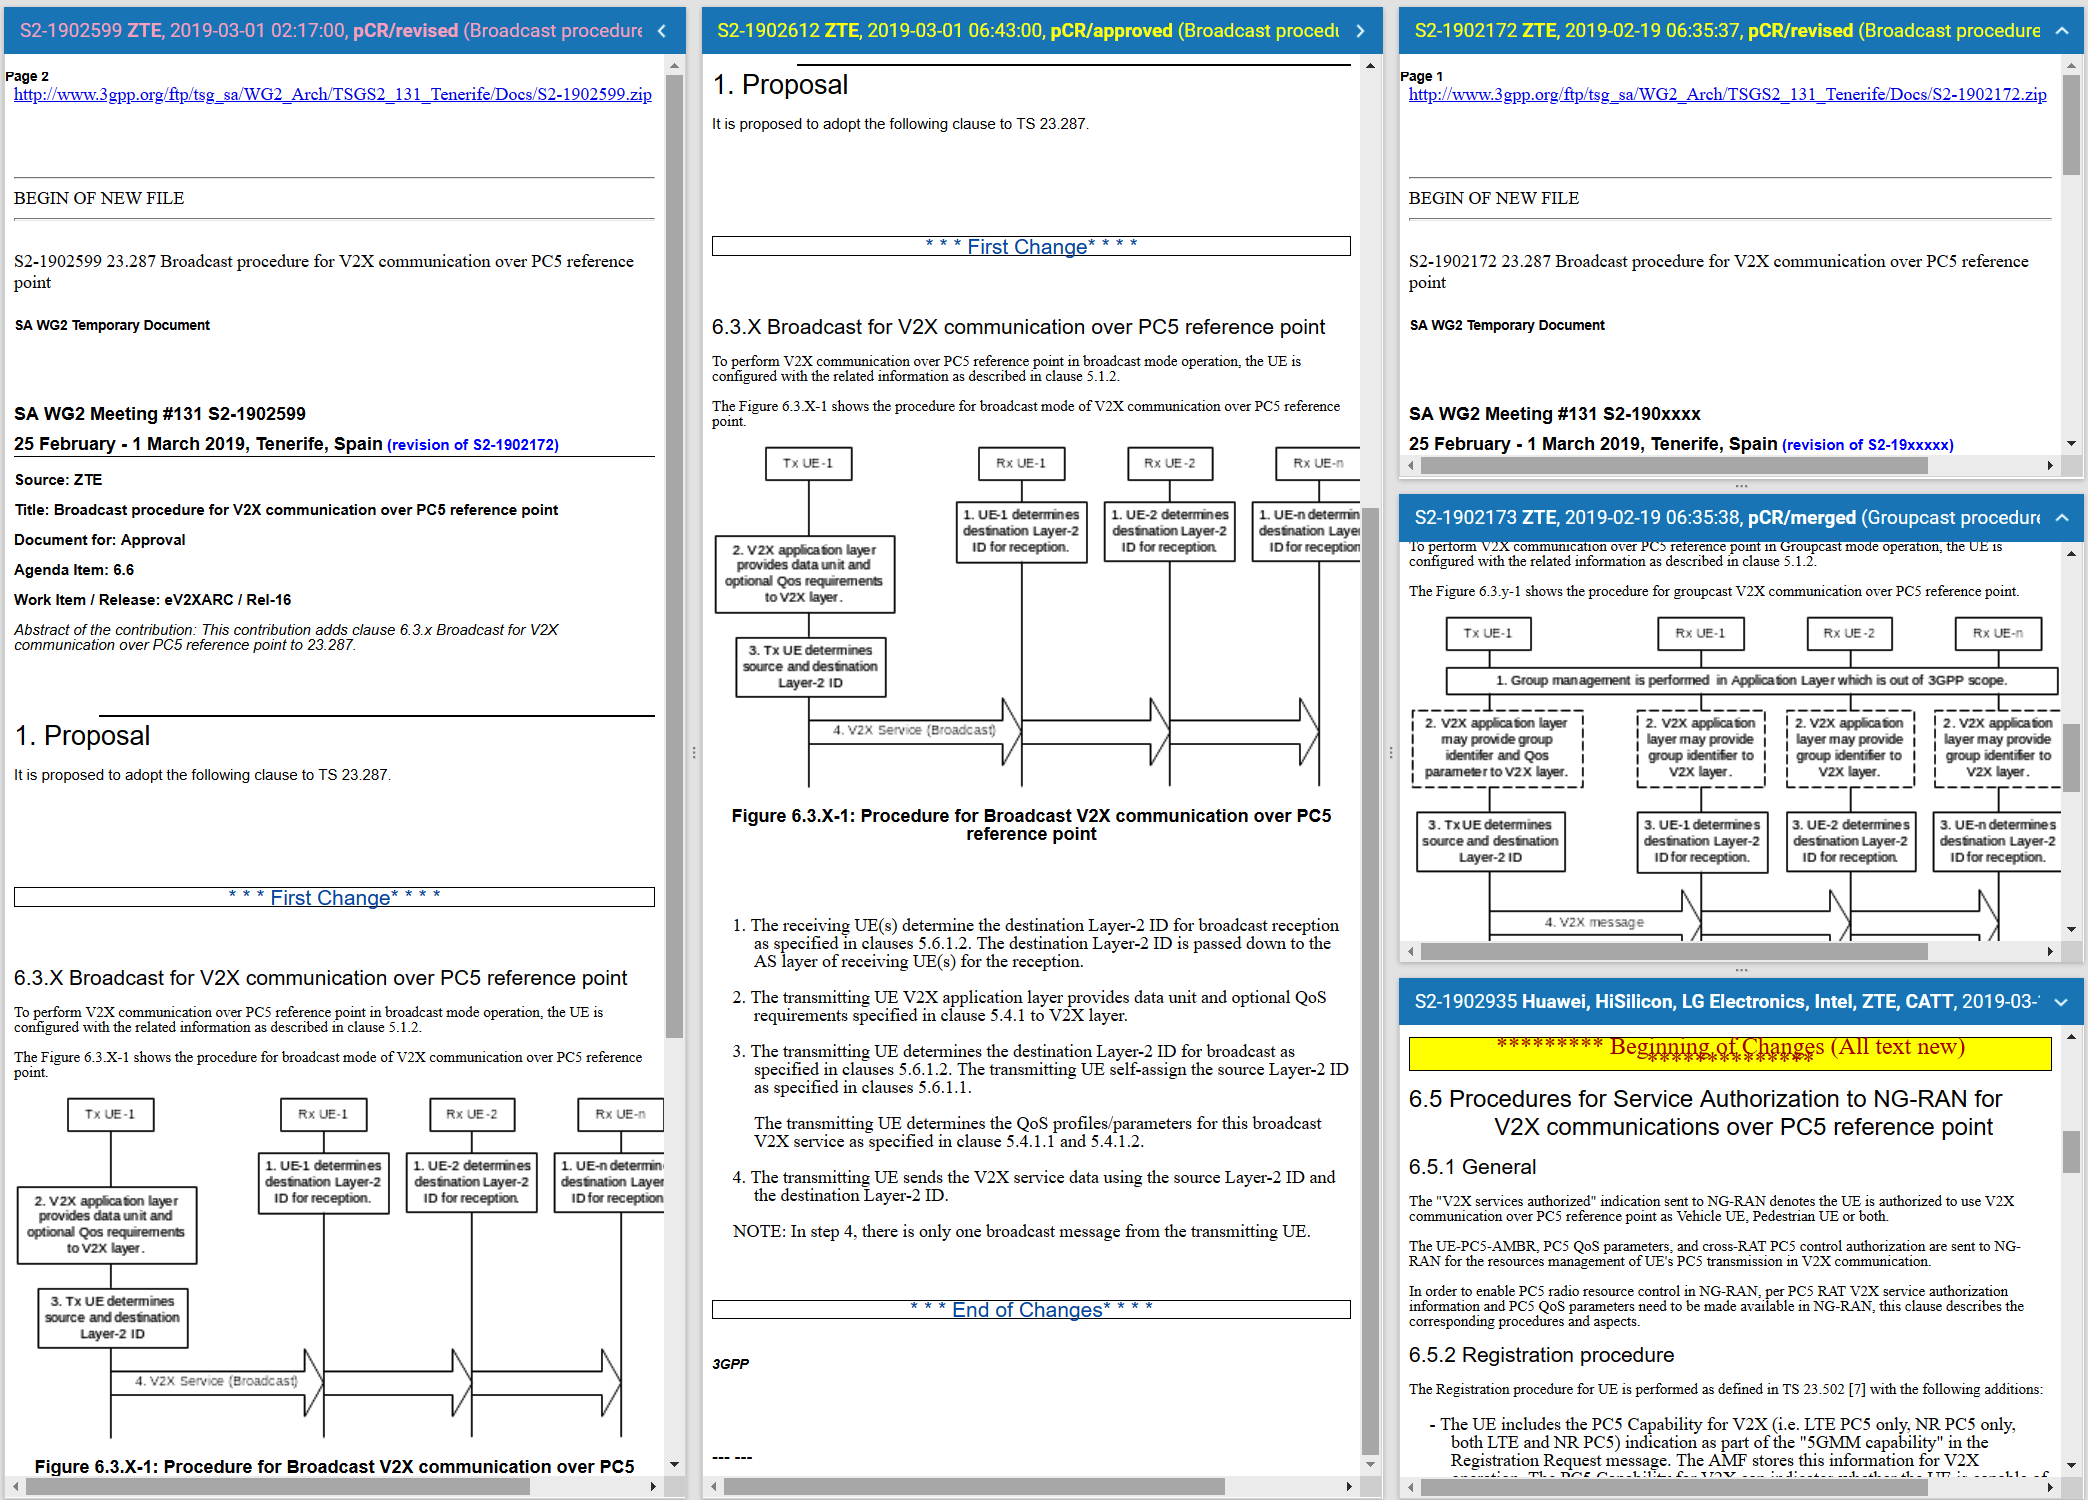Click 'Beginning of Changes' yellow banner
This screenshot has width=2088, height=1500.
1730,1052
